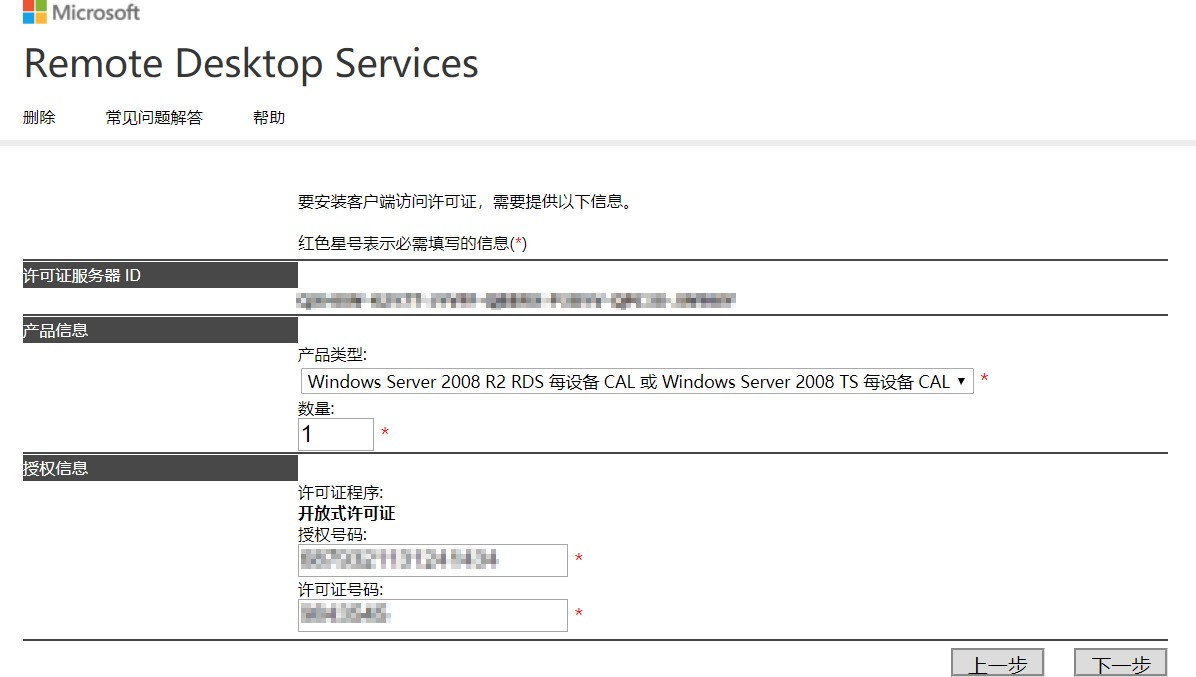Continue with the 下一步 button
Screen dimensions: 1196x677
point(1120,663)
